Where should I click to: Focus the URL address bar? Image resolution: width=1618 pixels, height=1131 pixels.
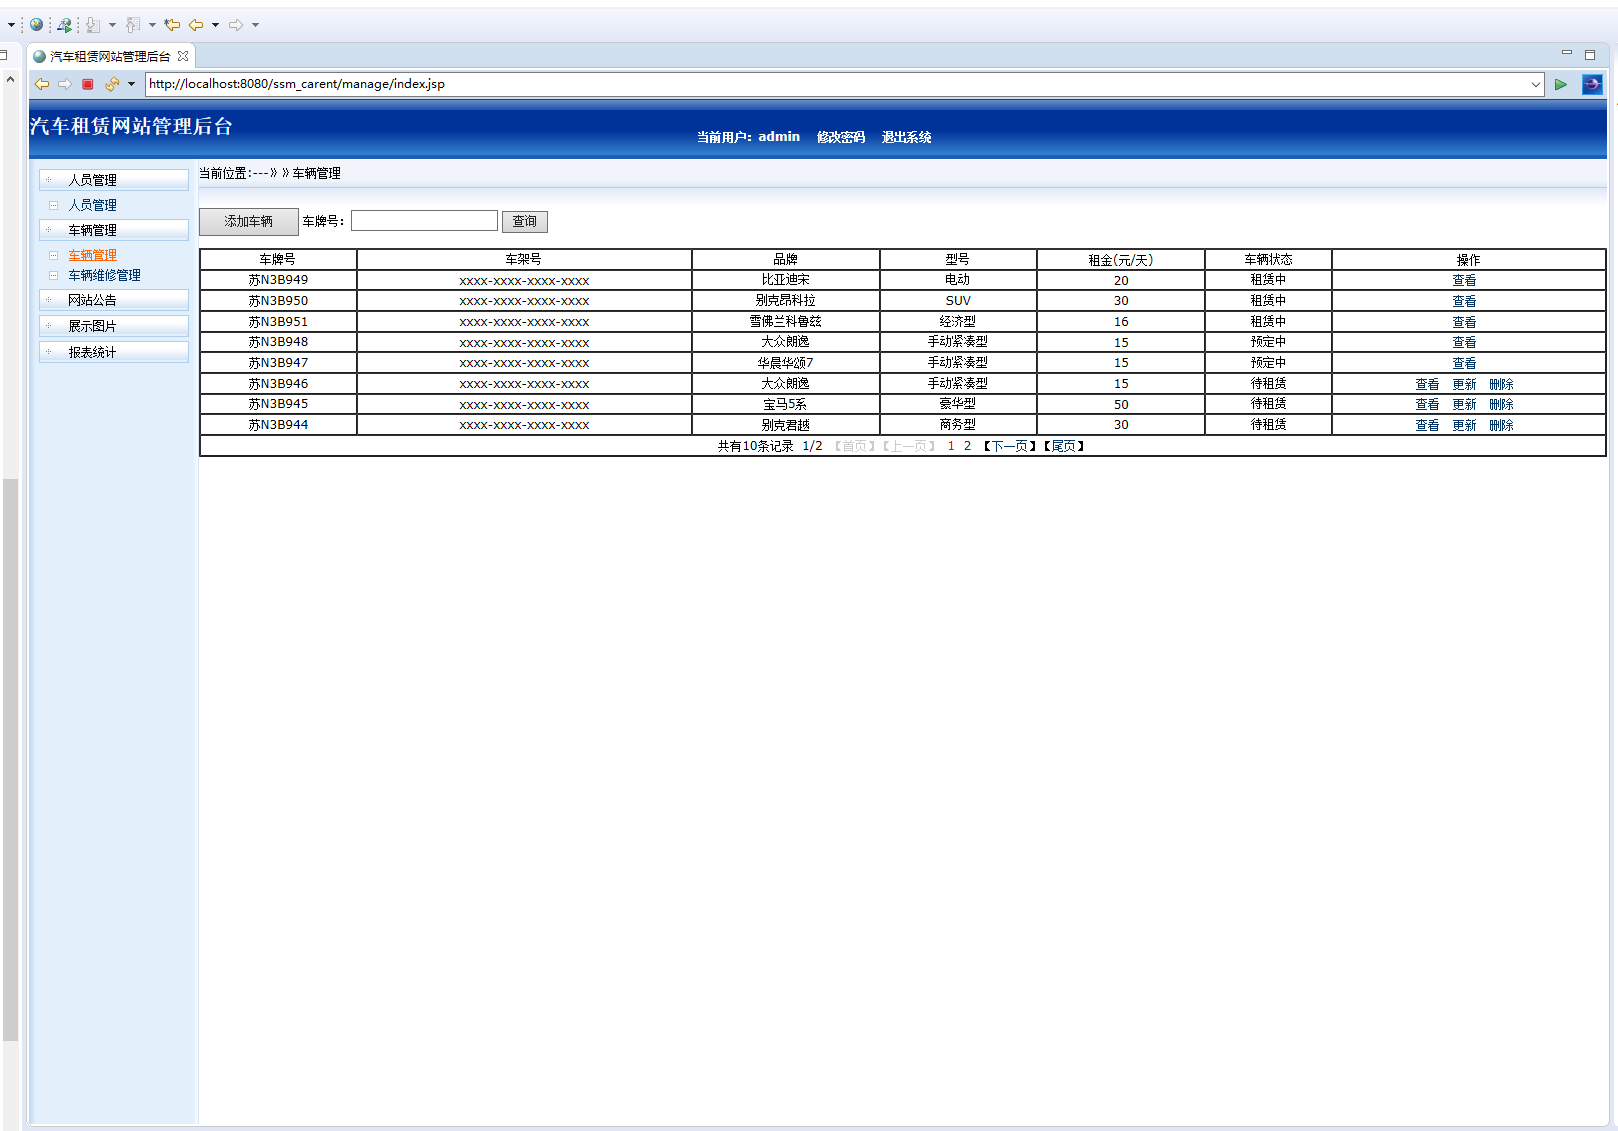coord(836,85)
